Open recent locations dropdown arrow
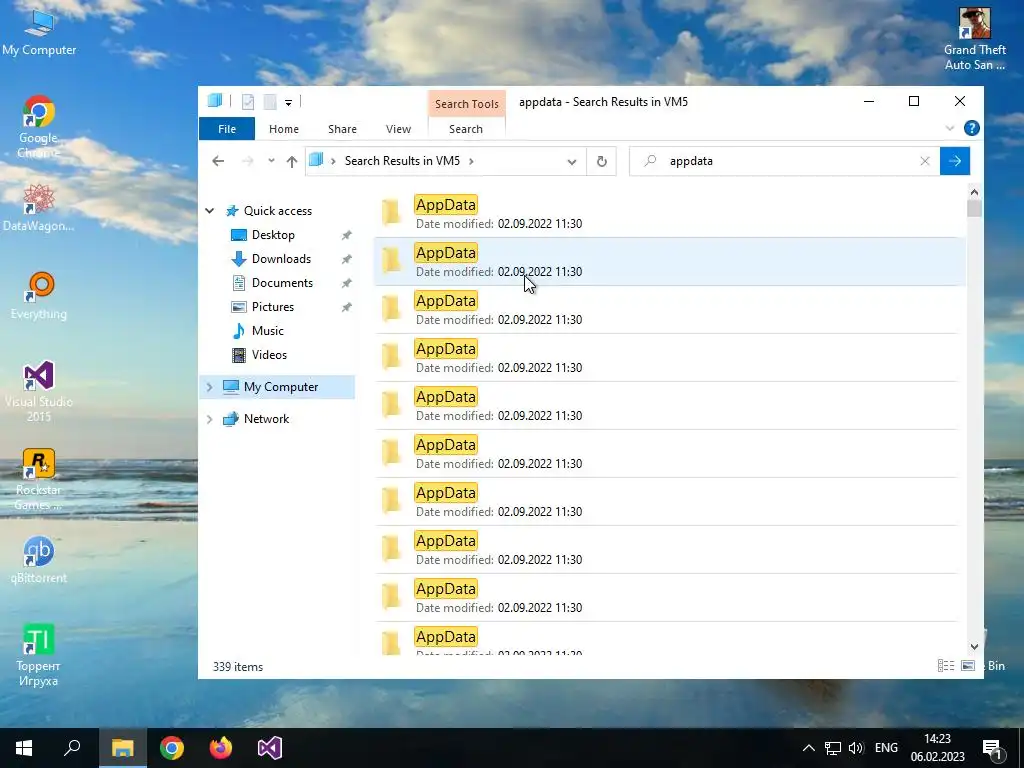This screenshot has height=768, width=1024. 271,161
